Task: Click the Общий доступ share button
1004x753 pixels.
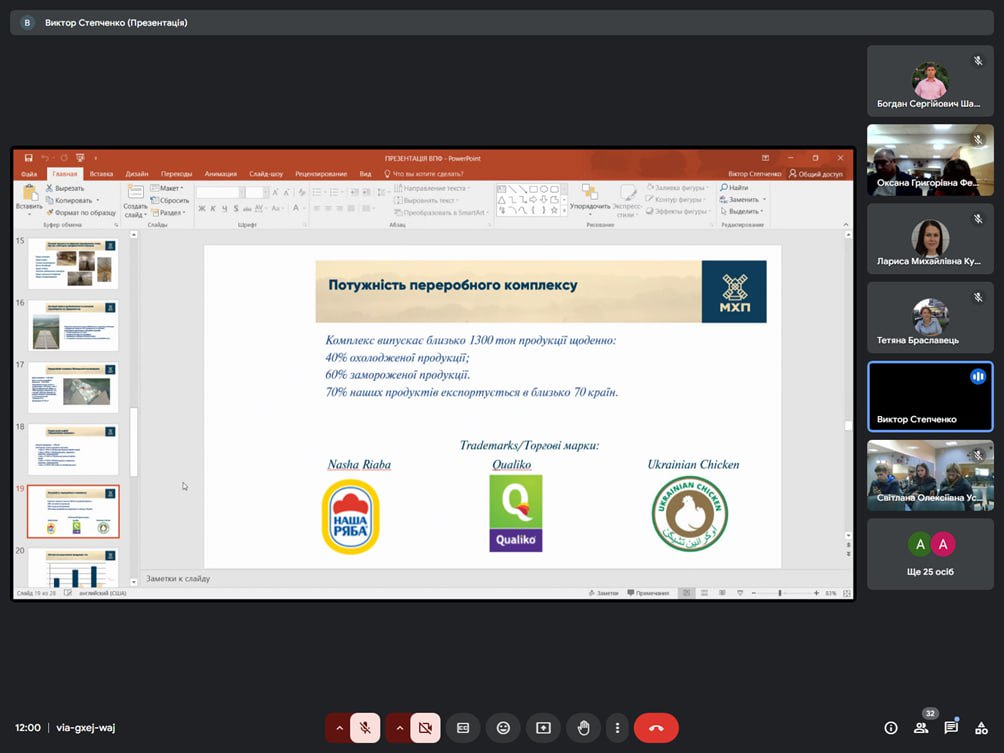Action: tap(816, 174)
